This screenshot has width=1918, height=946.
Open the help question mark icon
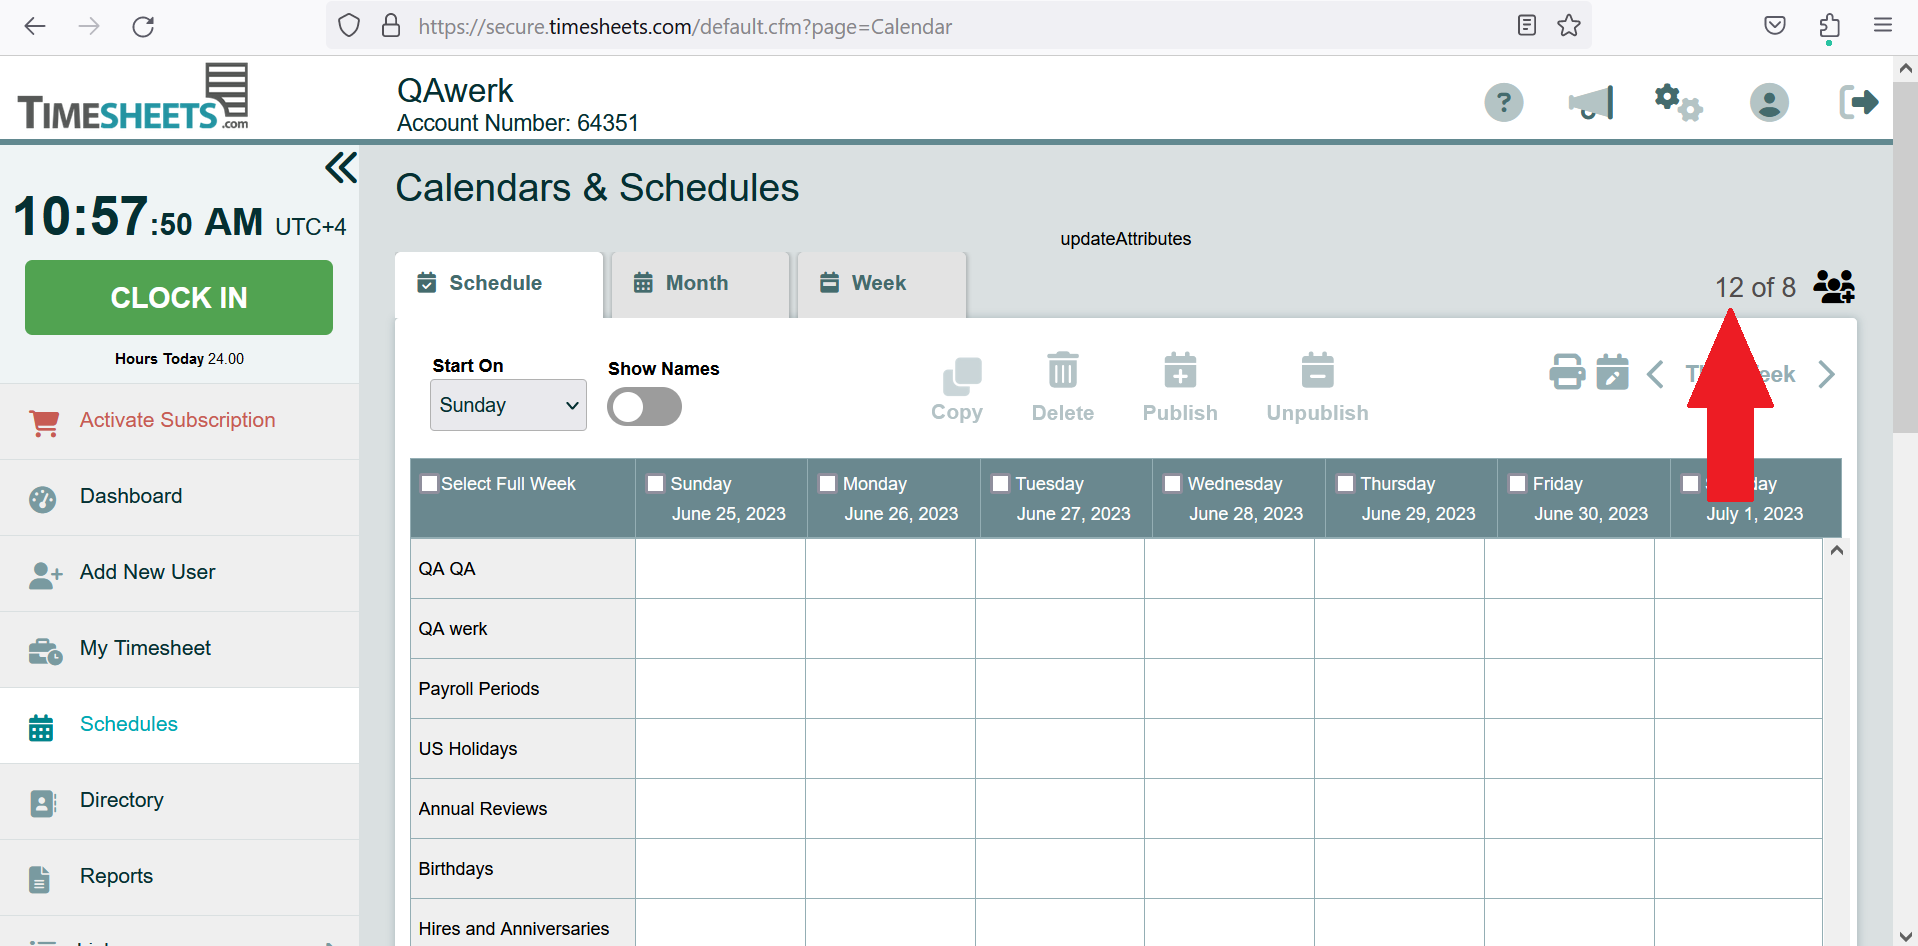[x=1503, y=102]
